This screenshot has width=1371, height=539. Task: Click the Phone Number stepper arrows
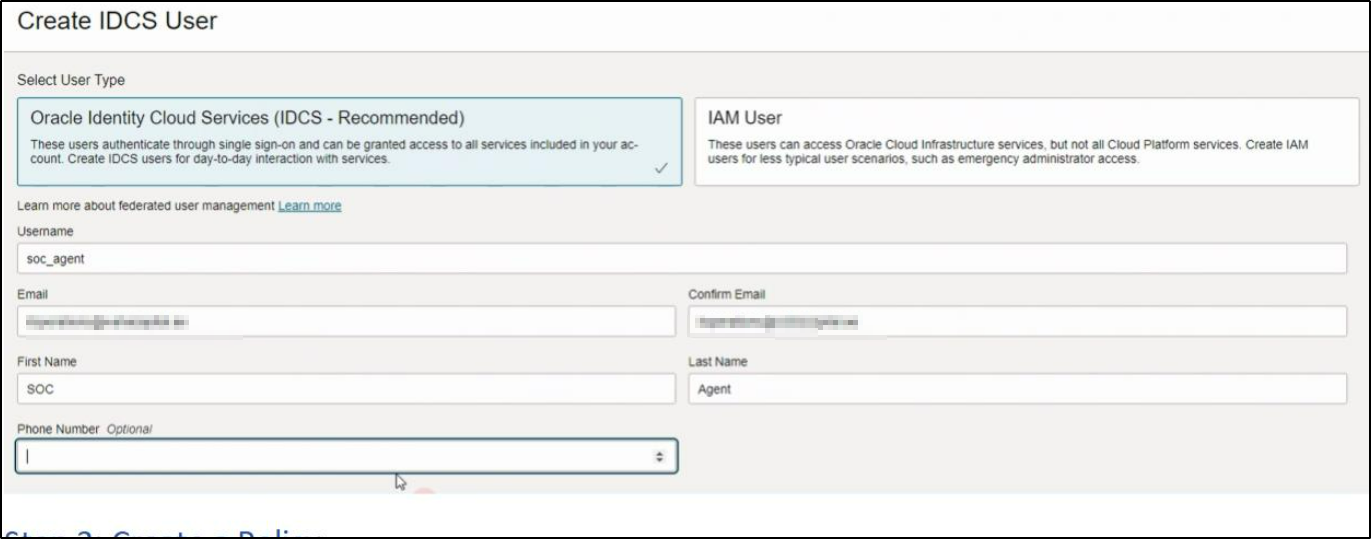pyautogui.click(x=659, y=456)
